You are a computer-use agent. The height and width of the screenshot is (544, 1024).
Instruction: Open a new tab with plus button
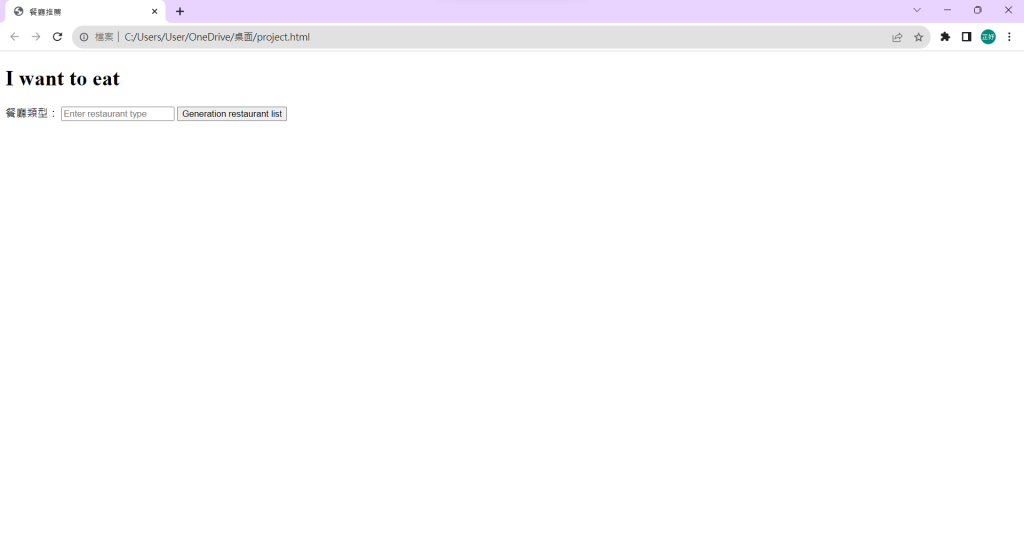point(180,11)
